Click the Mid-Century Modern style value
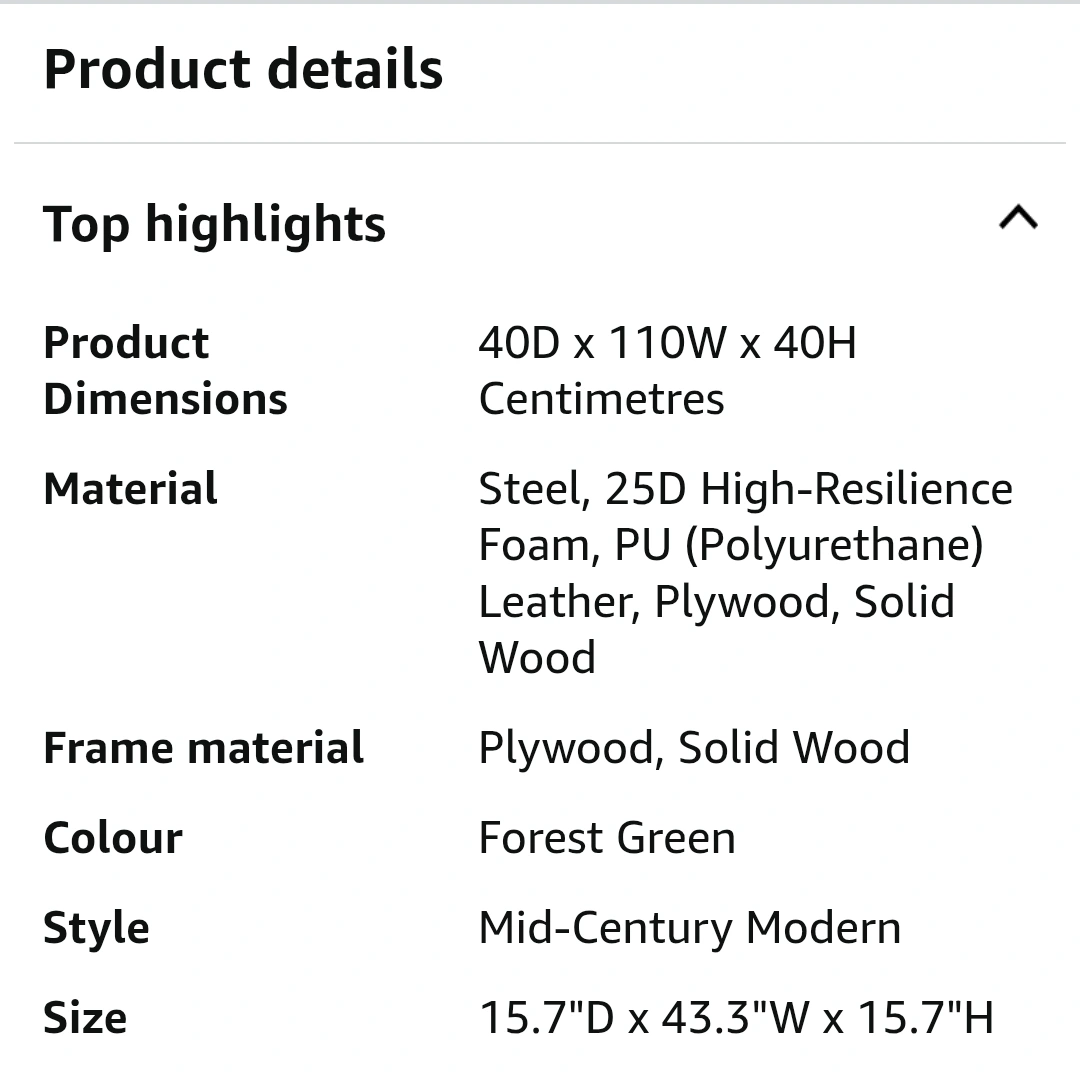Image resolution: width=1080 pixels, height=1076 pixels. [x=689, y=928]
